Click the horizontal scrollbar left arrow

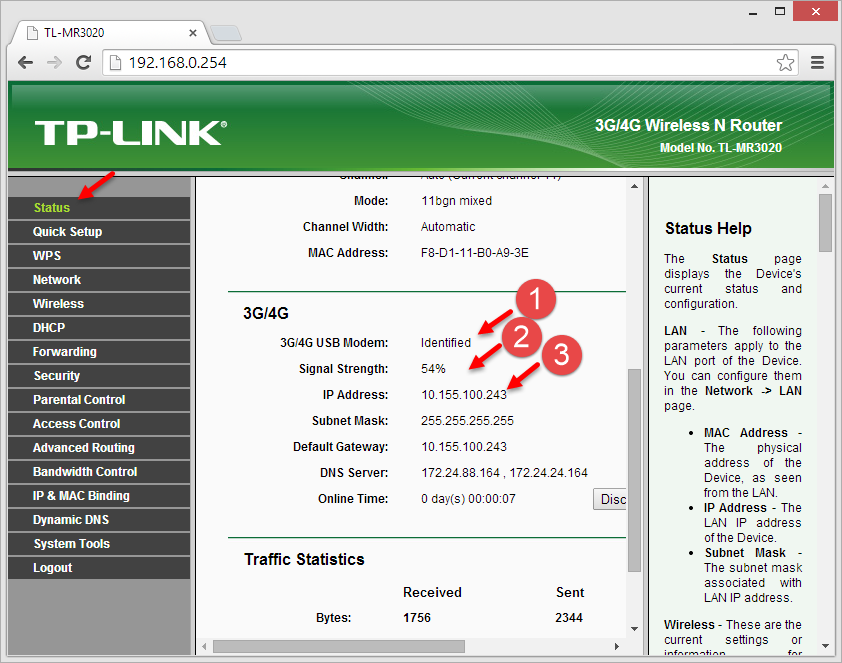[x=204, y=646]
